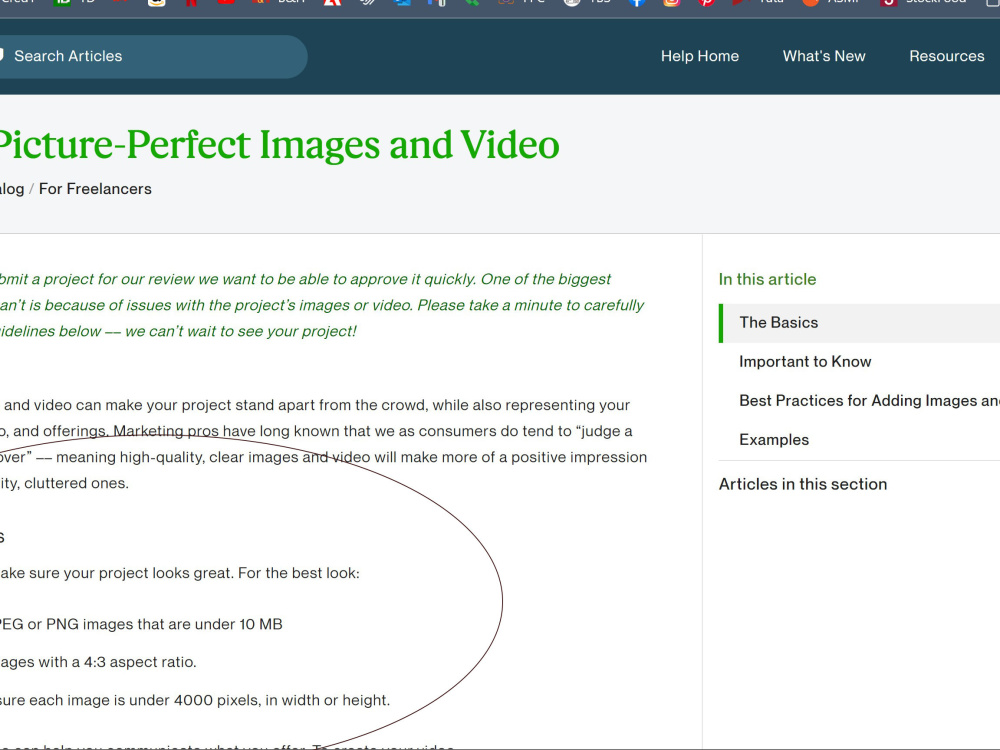The height and width of the screenshot is (750, 1000).
Task: Click the italic green intro paragraph
Action: tap(322, 305)
